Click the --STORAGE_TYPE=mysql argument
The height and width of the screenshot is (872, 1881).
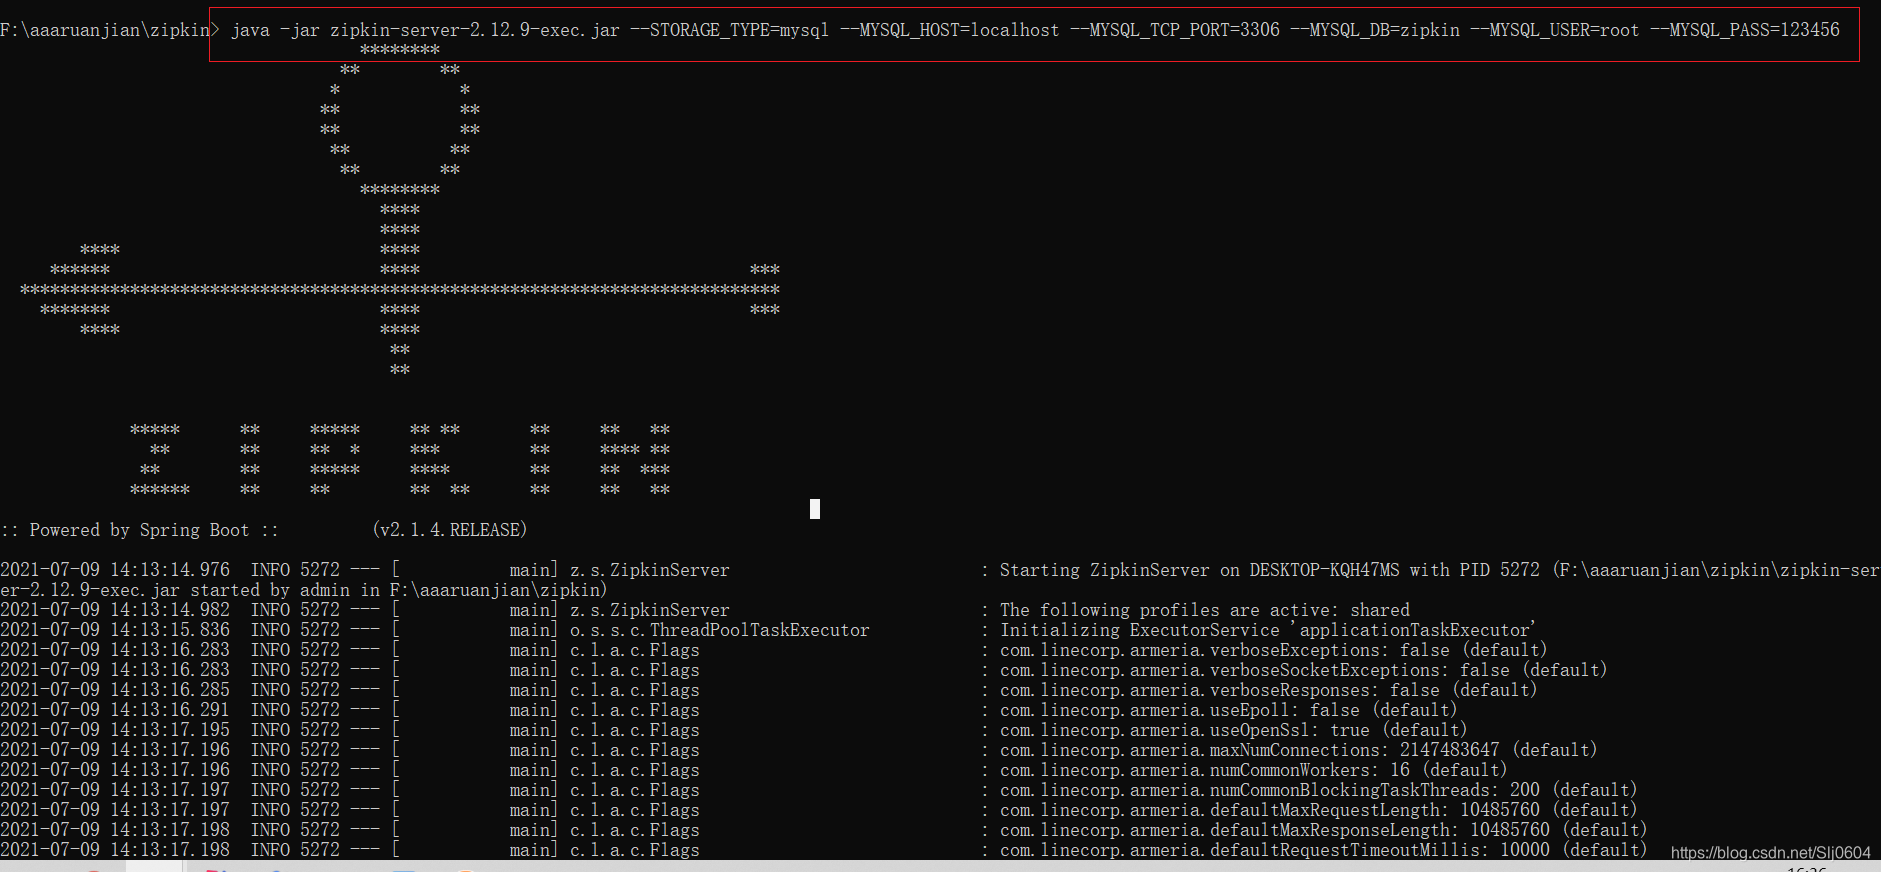[729, 30]
